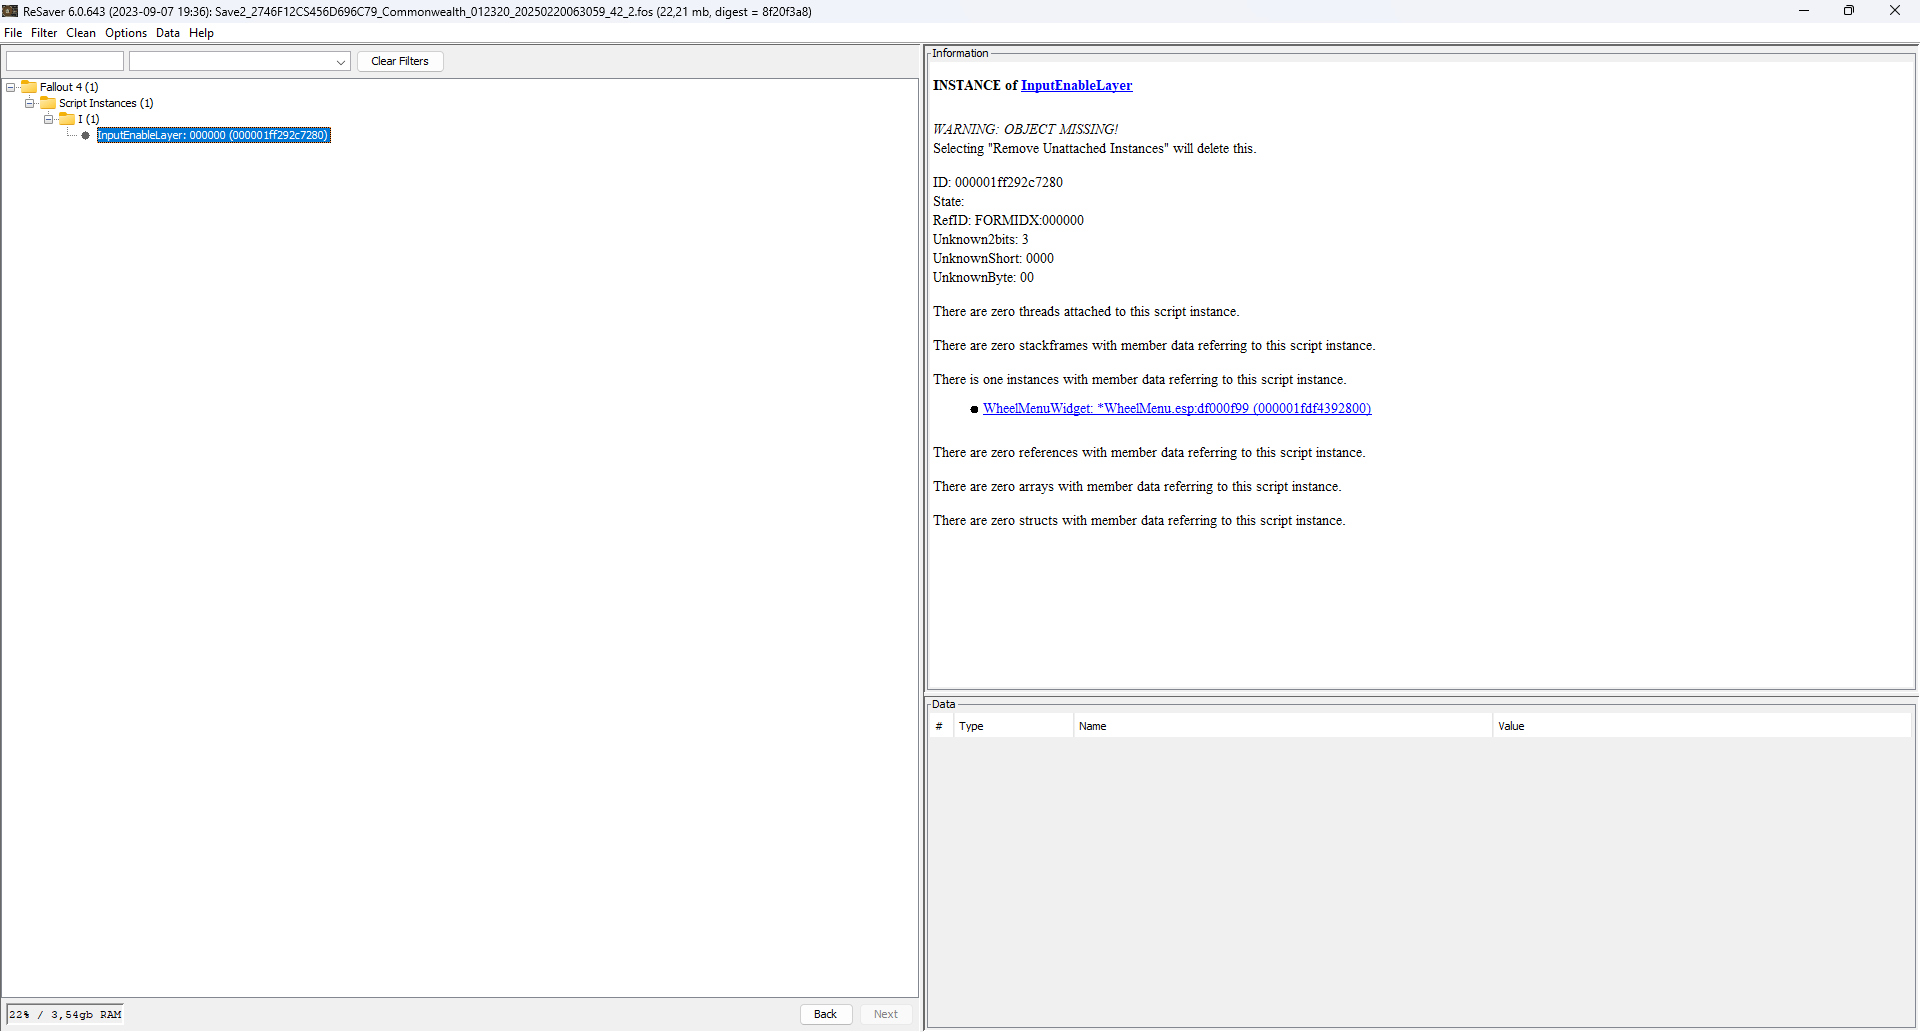Restore down the ReSaver window
Screen dimensions: 1920x1032
(x=1848, y=11)
